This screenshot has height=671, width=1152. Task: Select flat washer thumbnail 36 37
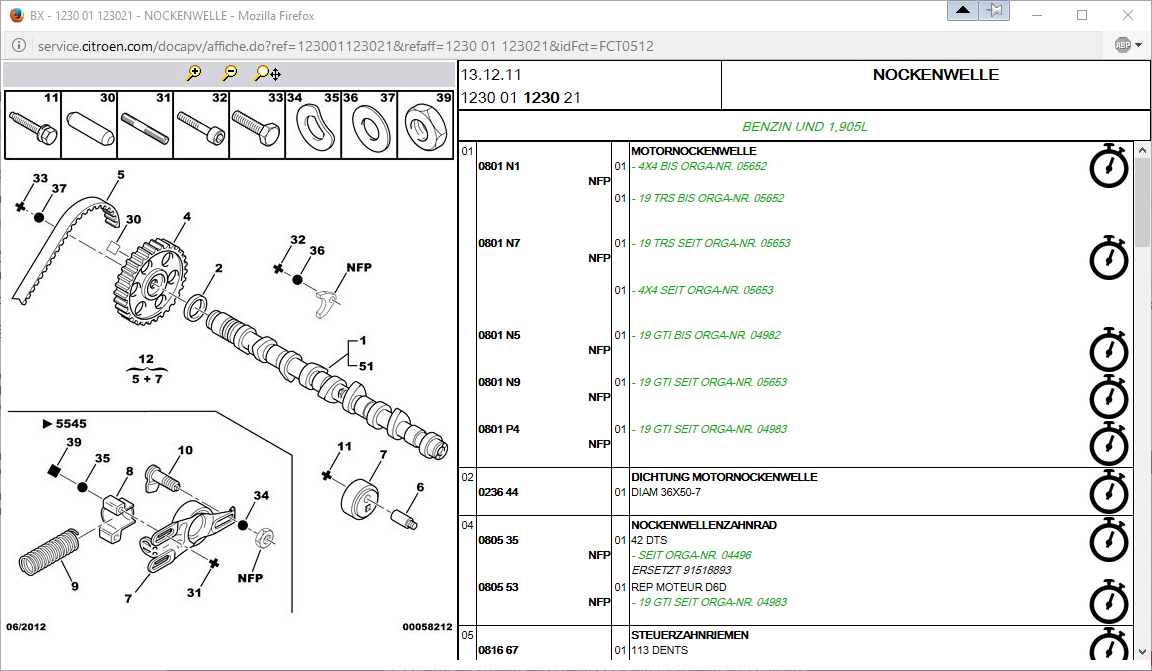[x=370, y=125]
